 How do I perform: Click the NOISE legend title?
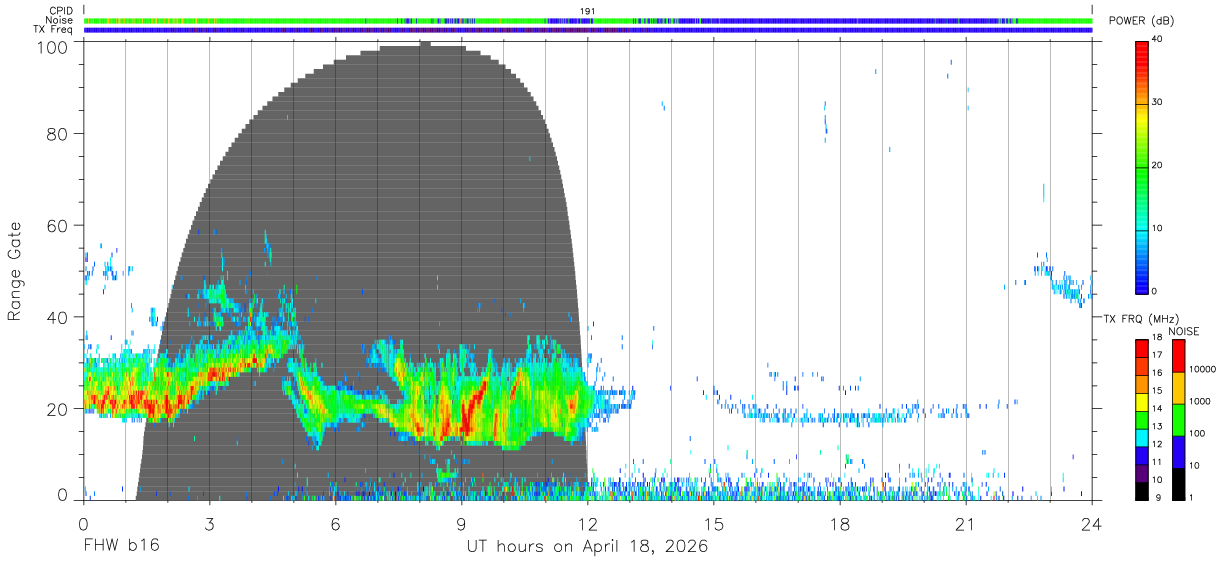1182,331
